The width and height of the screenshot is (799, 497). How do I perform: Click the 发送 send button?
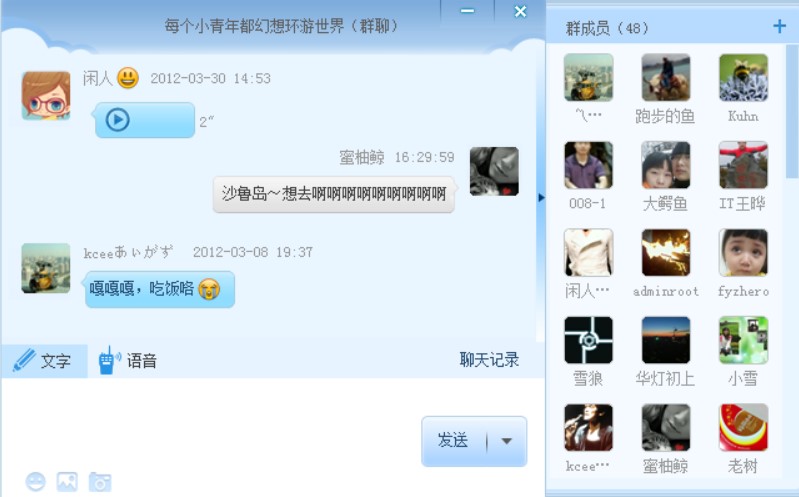click(453, 441)
